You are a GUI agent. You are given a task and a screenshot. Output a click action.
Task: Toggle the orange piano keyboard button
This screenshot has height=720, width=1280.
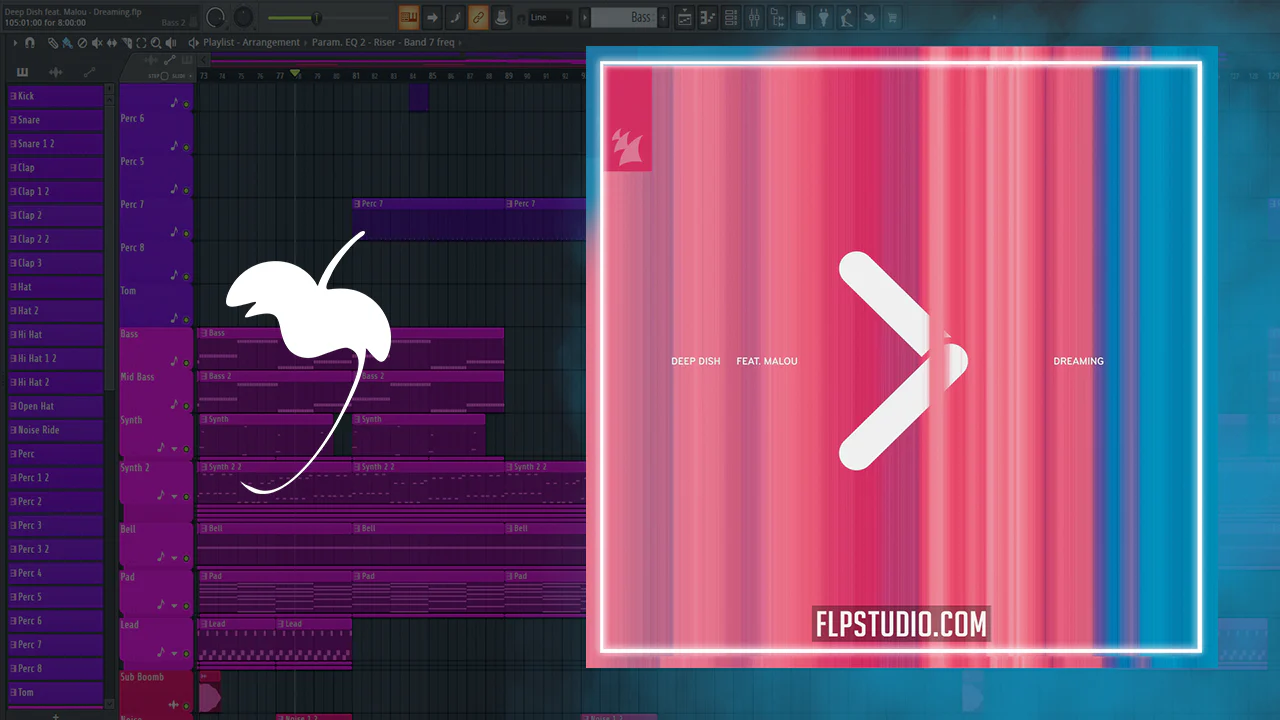coord(409,17)
